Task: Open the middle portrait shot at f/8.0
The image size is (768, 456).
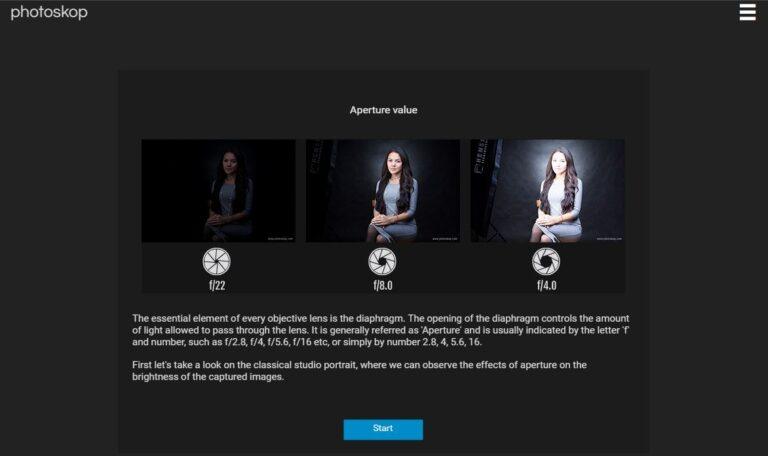Action: [383, 190]
